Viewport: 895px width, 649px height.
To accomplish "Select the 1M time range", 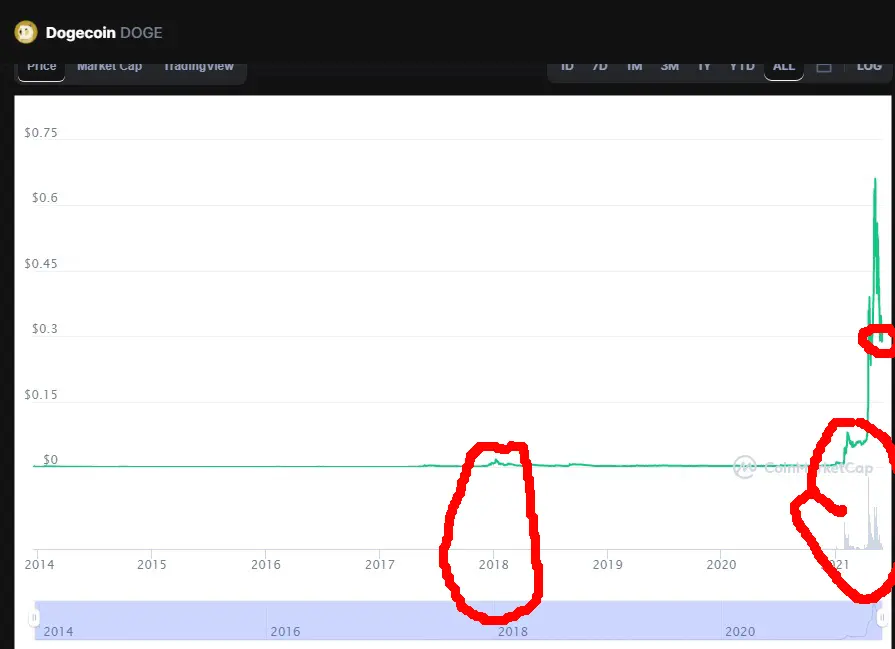I will click(635, 67).
